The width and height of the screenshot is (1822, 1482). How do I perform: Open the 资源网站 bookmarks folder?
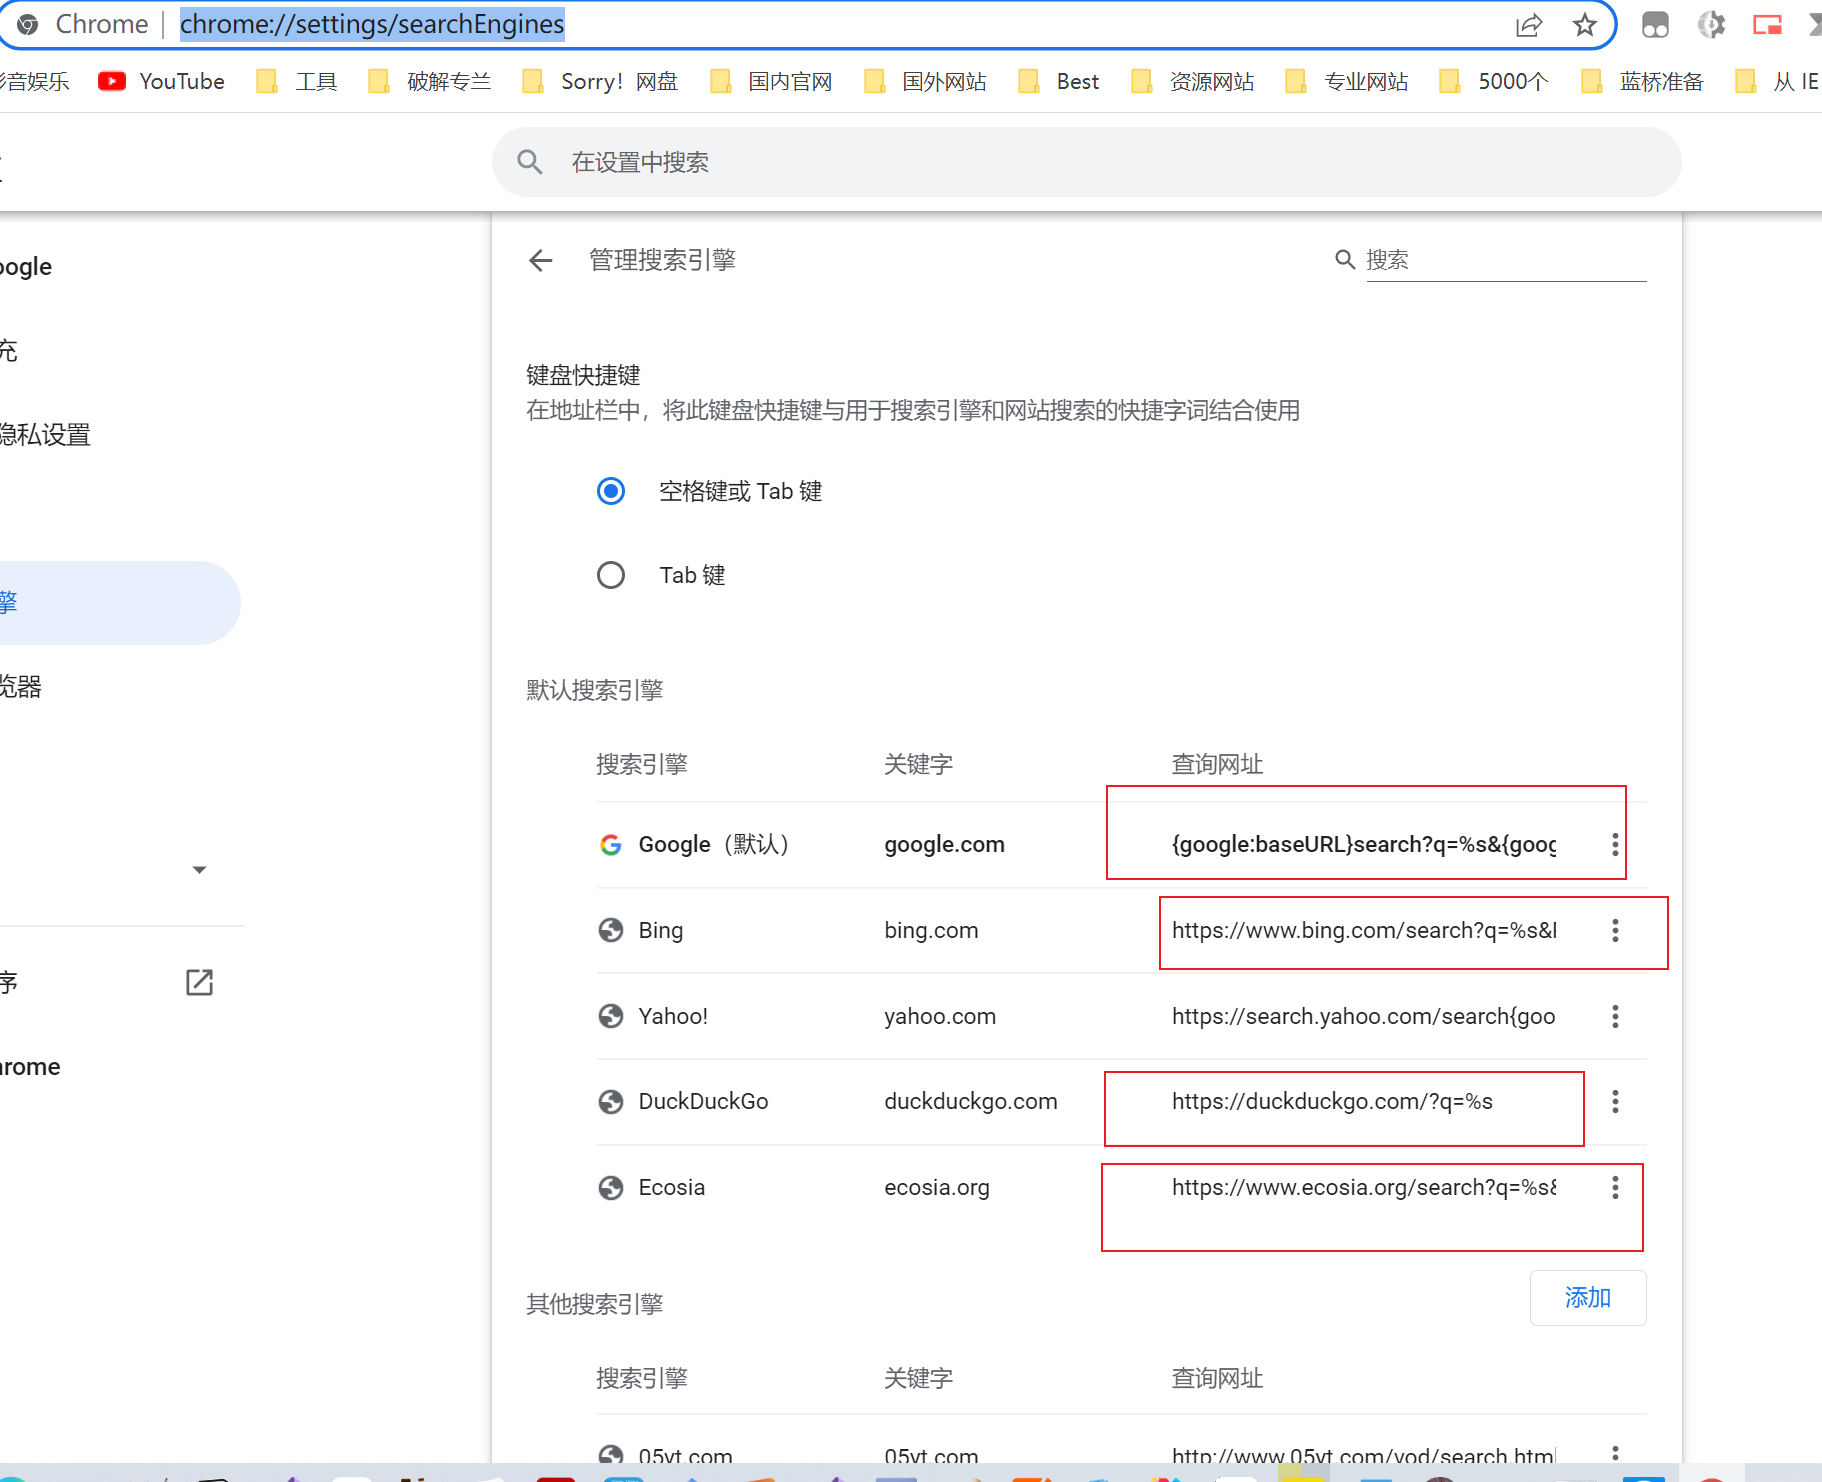1193,82
